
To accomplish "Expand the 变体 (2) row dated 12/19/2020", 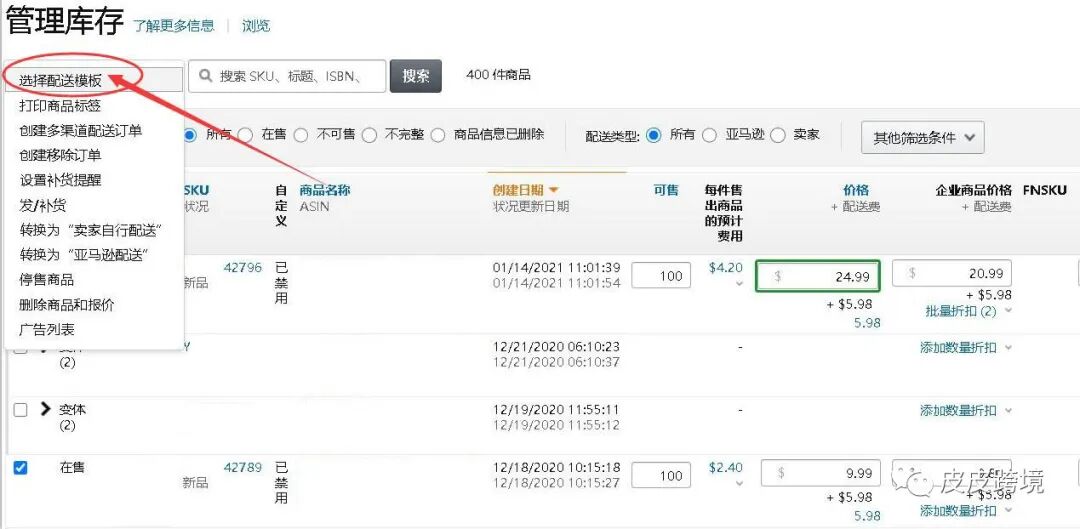I will [x=45, y=408].
